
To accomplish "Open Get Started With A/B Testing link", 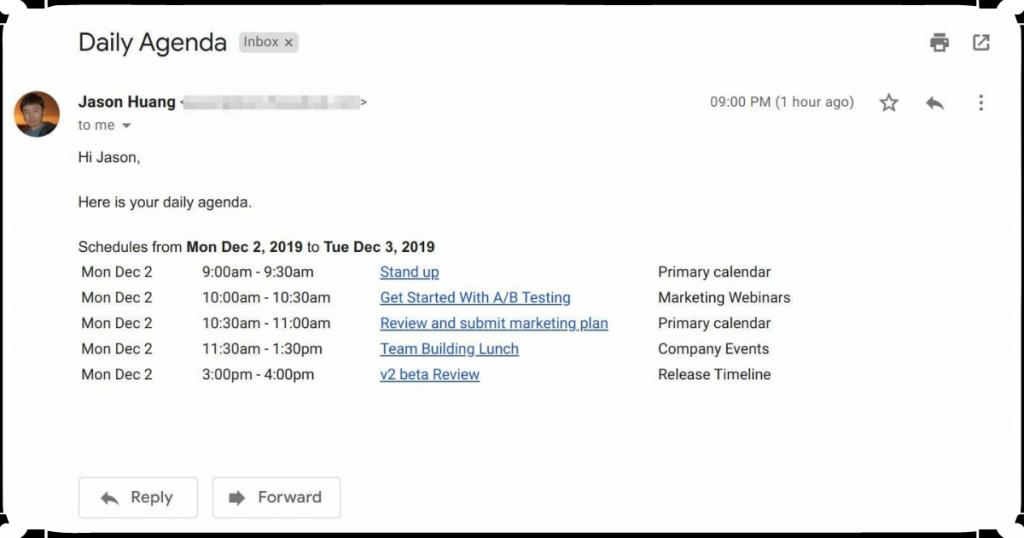I will pyautogui.click(x=475, y=298).
